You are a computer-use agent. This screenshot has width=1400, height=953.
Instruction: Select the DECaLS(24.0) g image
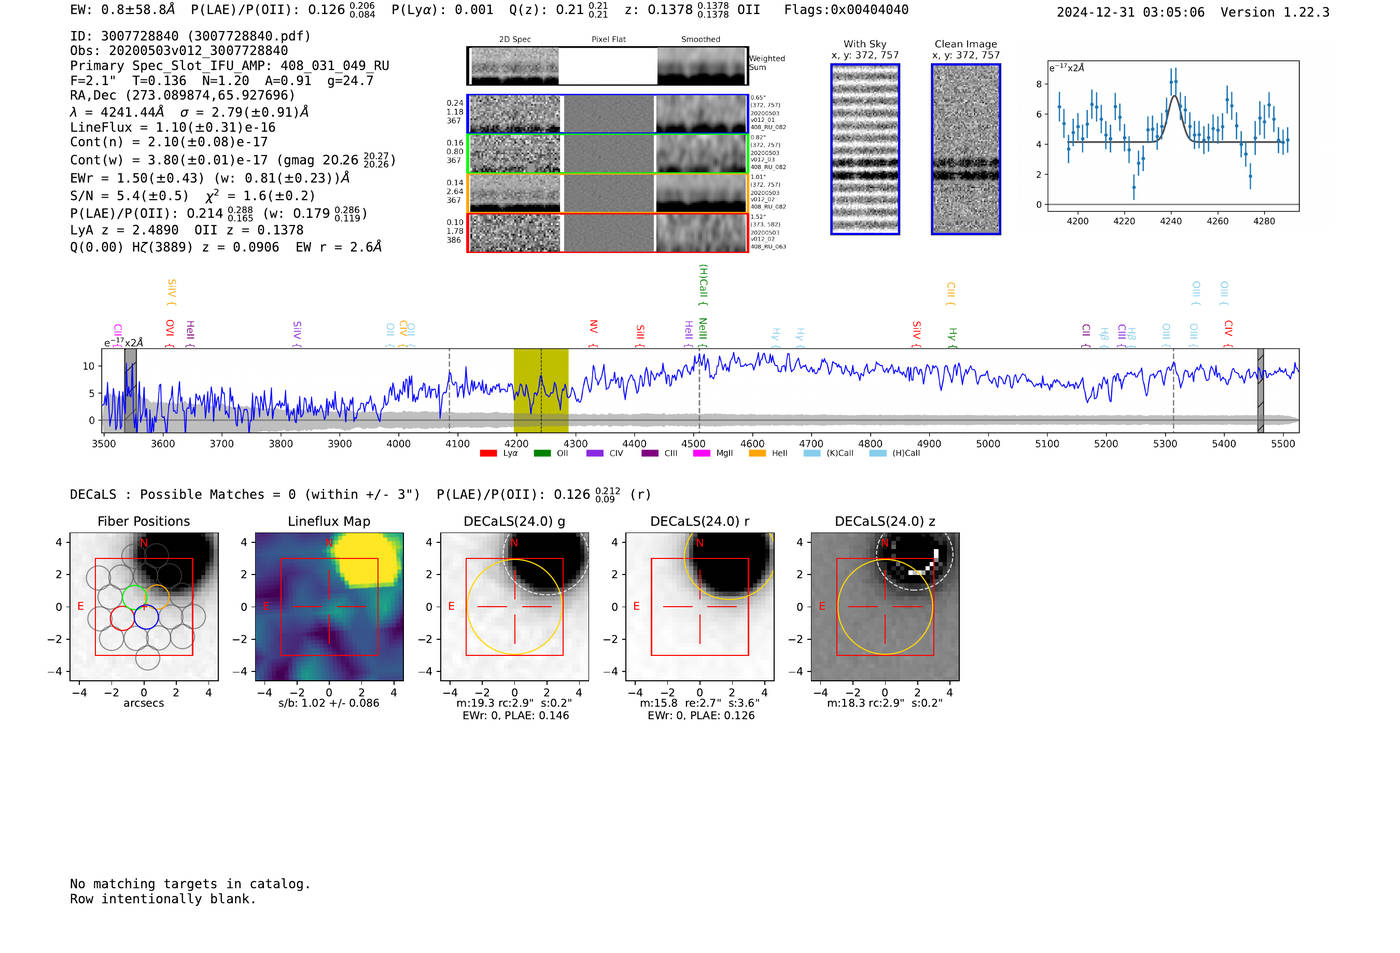tap(515, 607)
